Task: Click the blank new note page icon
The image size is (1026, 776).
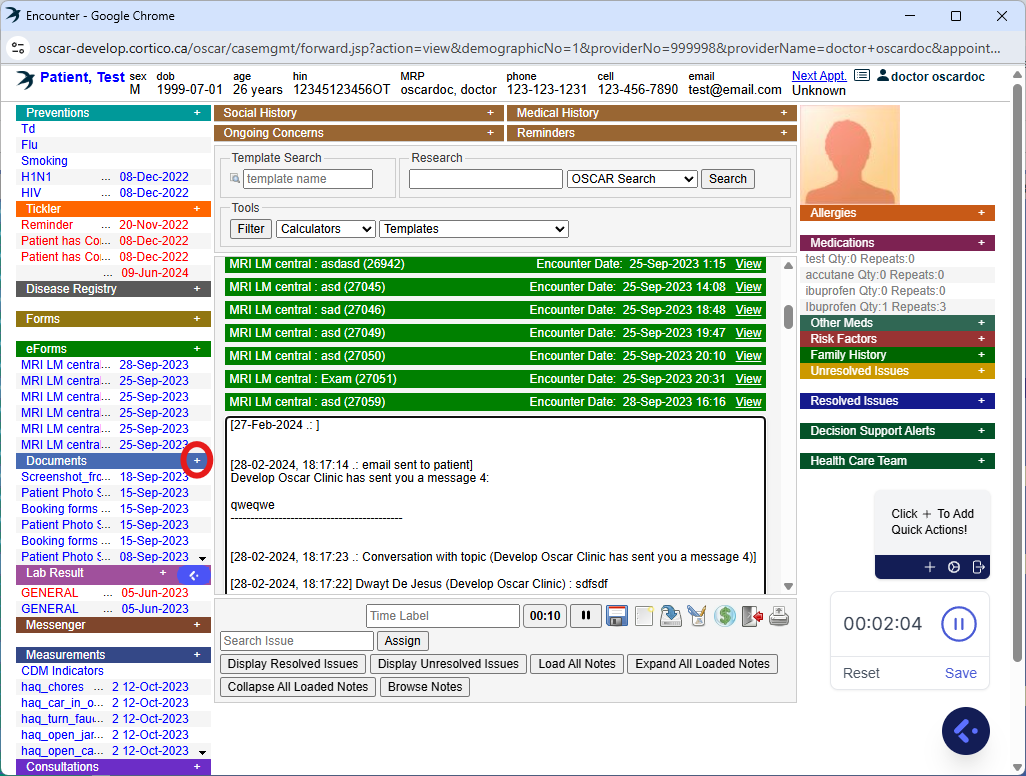Action: (644, 616)
